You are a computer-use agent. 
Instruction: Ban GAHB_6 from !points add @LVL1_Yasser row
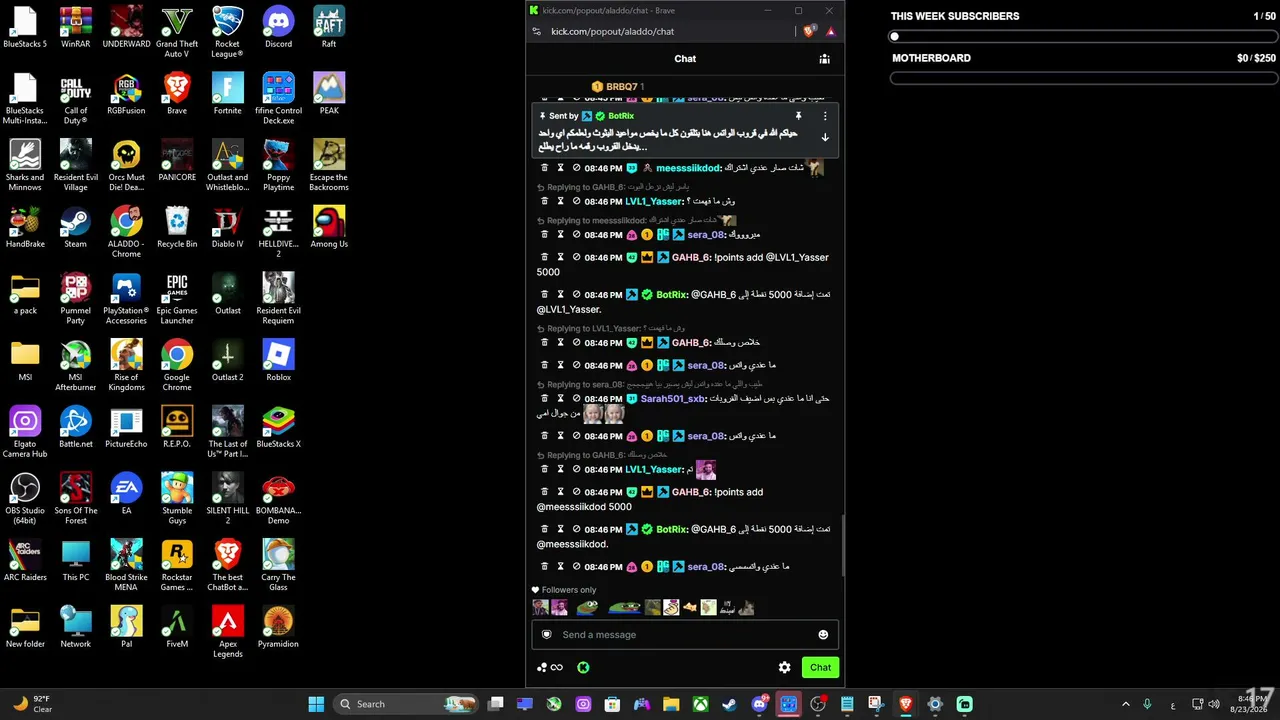(x=577, y=257)
